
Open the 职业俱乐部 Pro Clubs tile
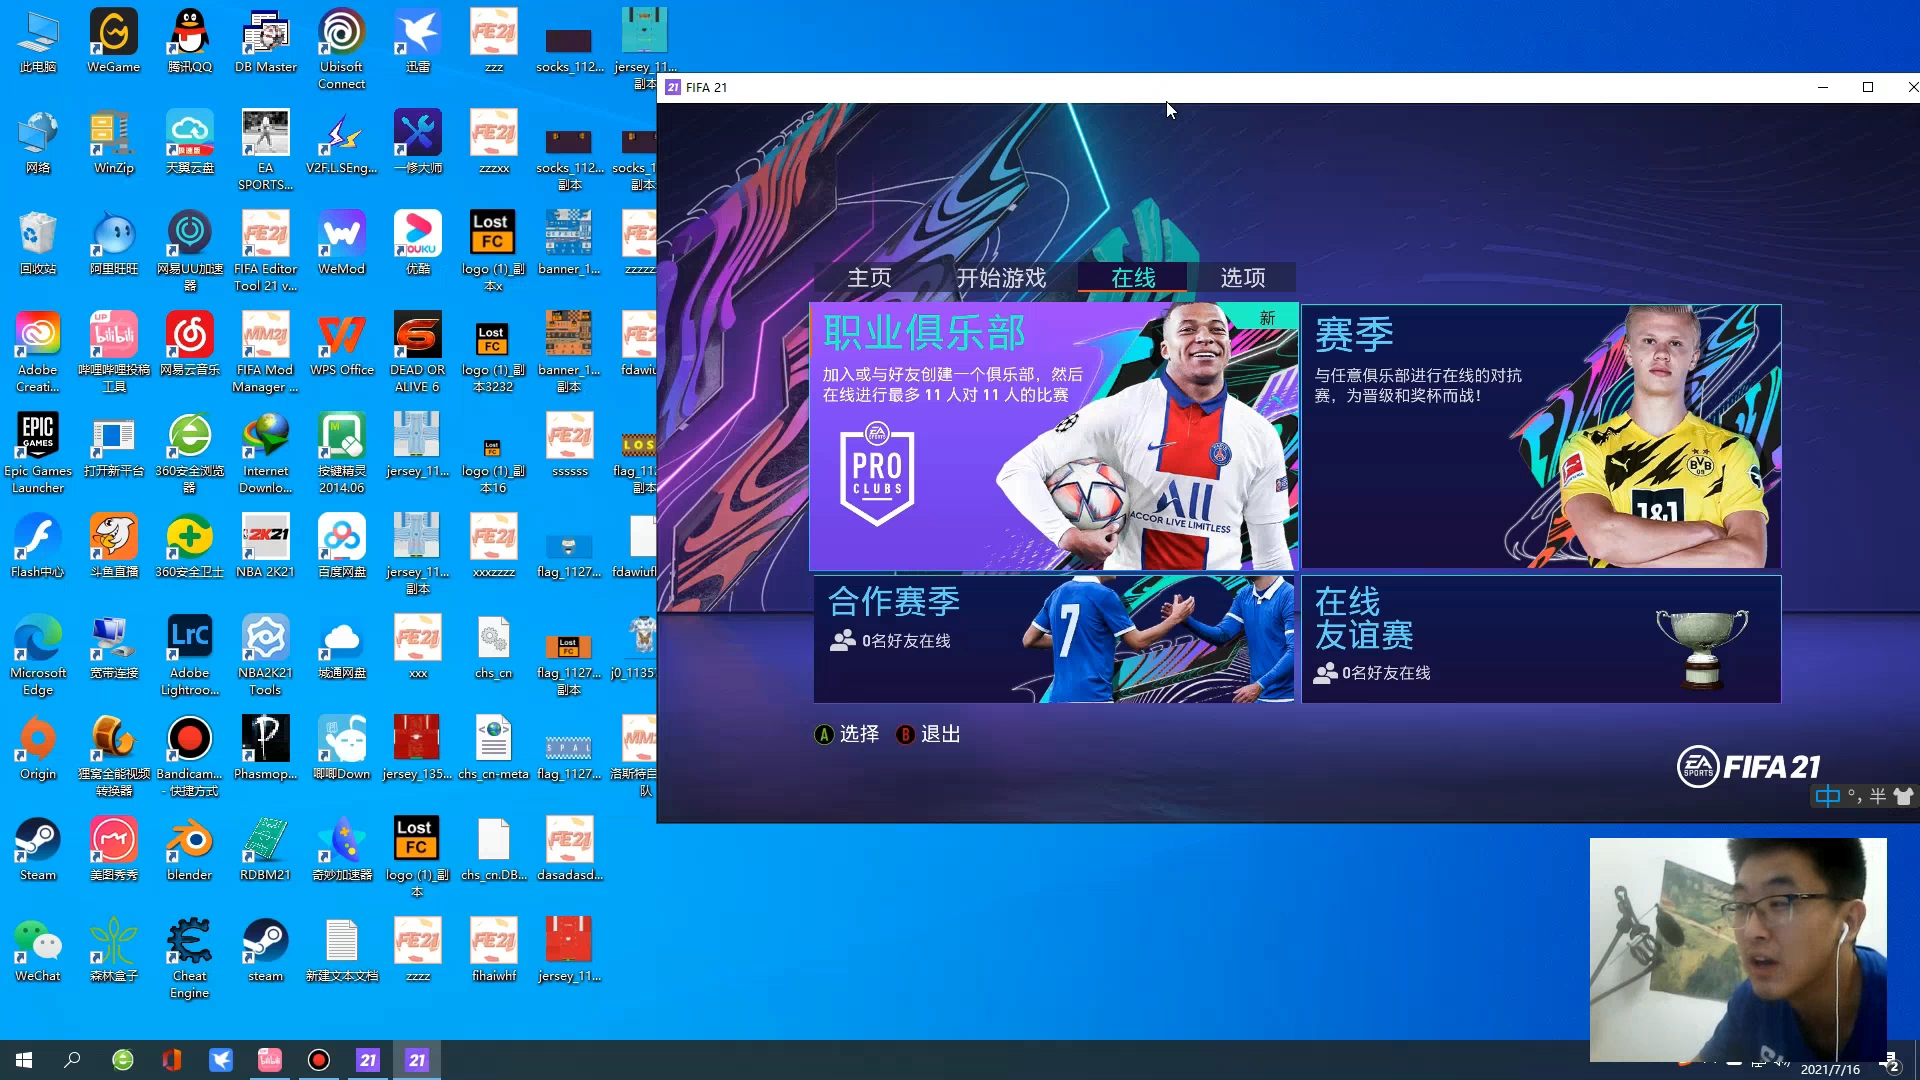click(1054, 437)
